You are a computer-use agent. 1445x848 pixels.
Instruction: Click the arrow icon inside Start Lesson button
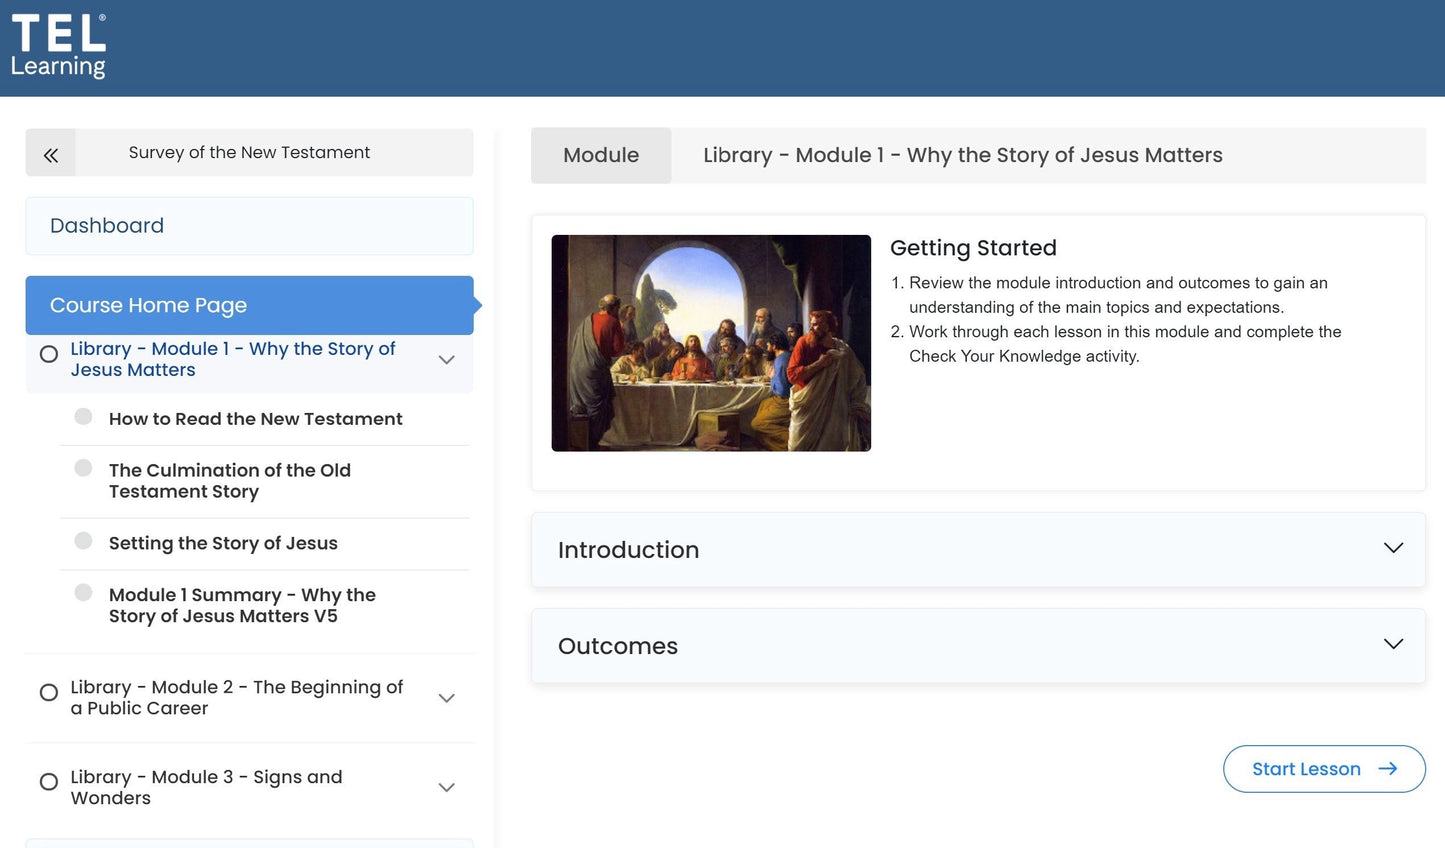click(x=1388, y=768)
